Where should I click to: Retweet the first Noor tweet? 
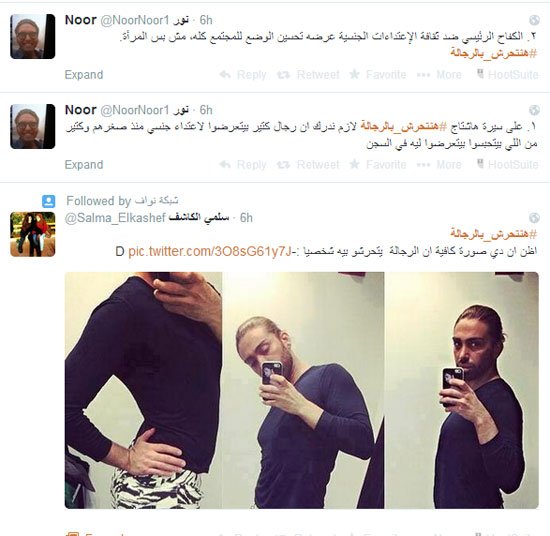[x=308, y=75]
